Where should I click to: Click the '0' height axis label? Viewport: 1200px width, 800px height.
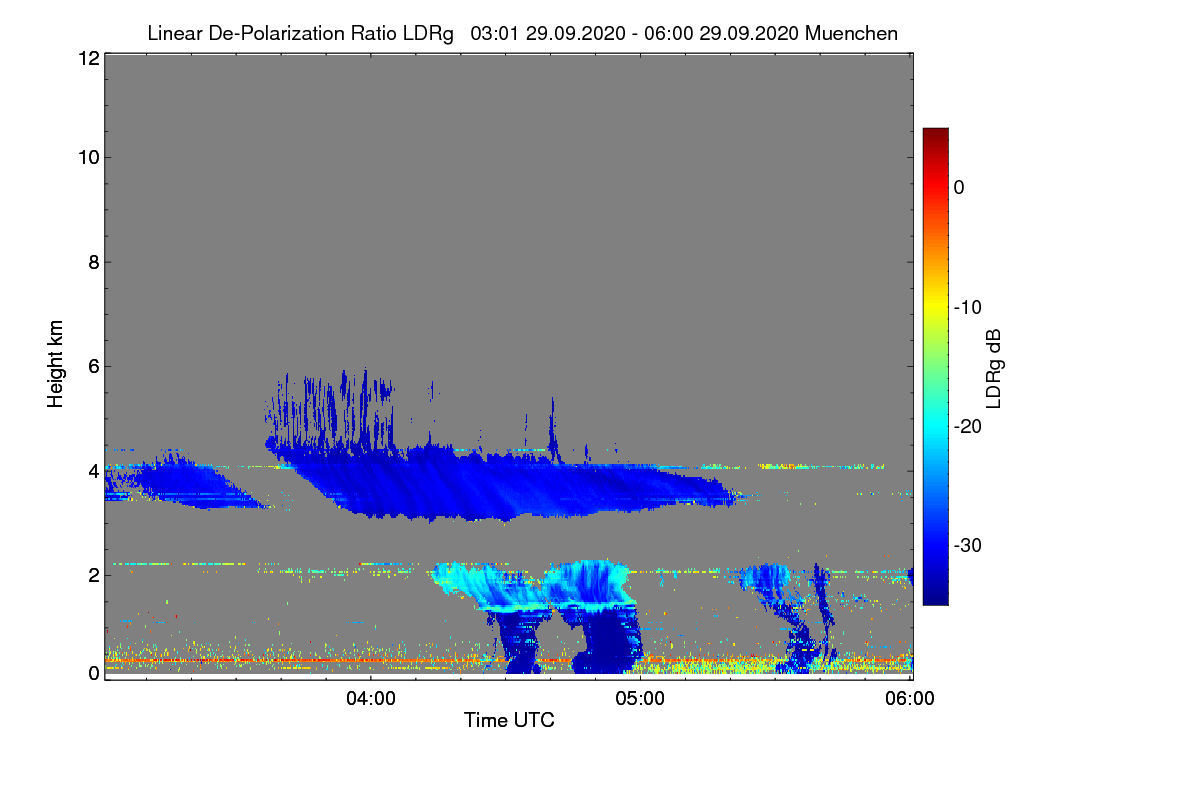click(92, 673)
